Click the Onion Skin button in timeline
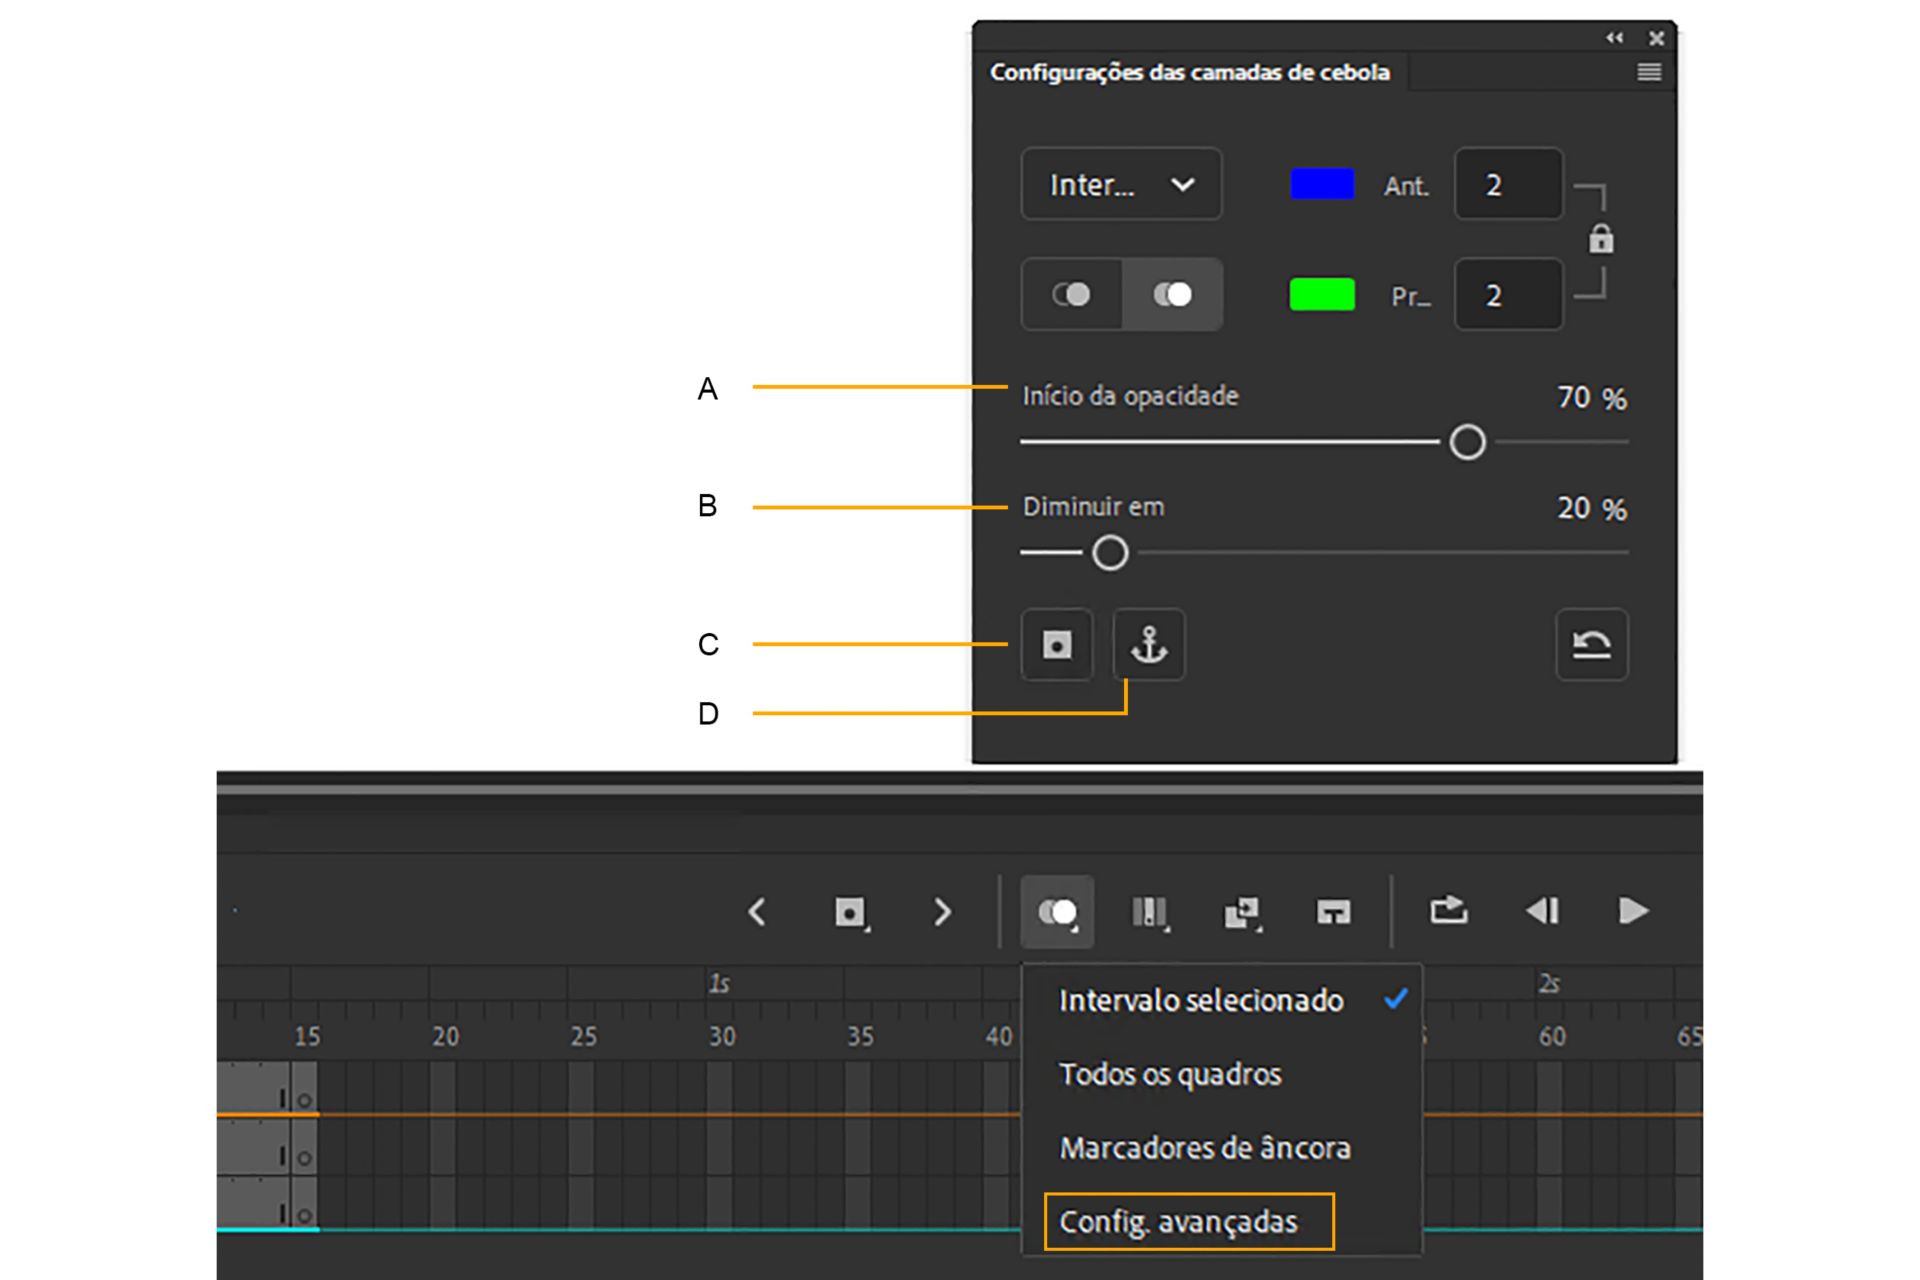The height and width of the screenshot is (1280, 1920). point(1057,911)
